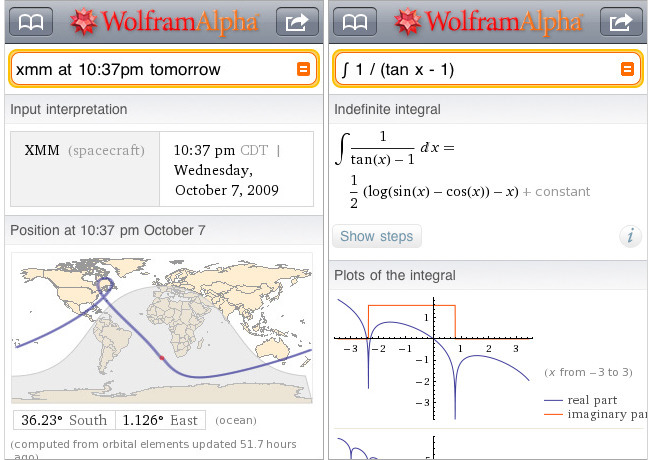Tap the WolframAlpha logo on the left screen
The width and height of the screenshot is (650, 460).
164,22
